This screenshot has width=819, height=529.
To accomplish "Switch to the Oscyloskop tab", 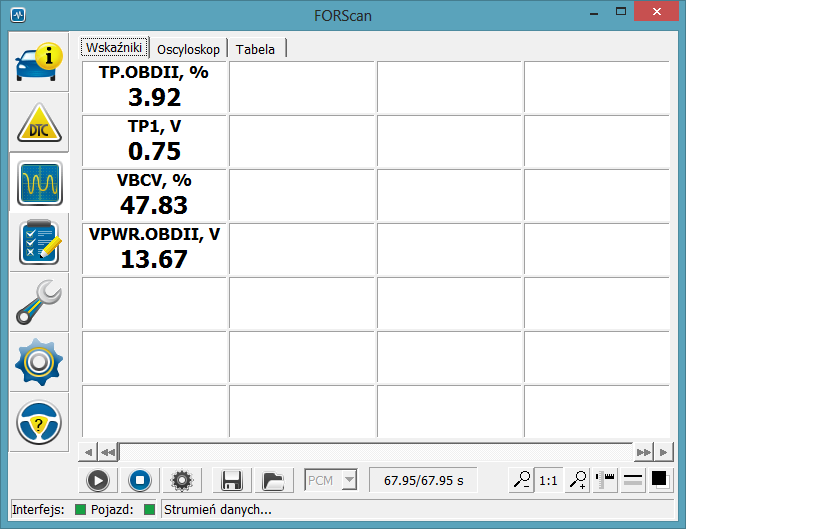I will [188, 49].
